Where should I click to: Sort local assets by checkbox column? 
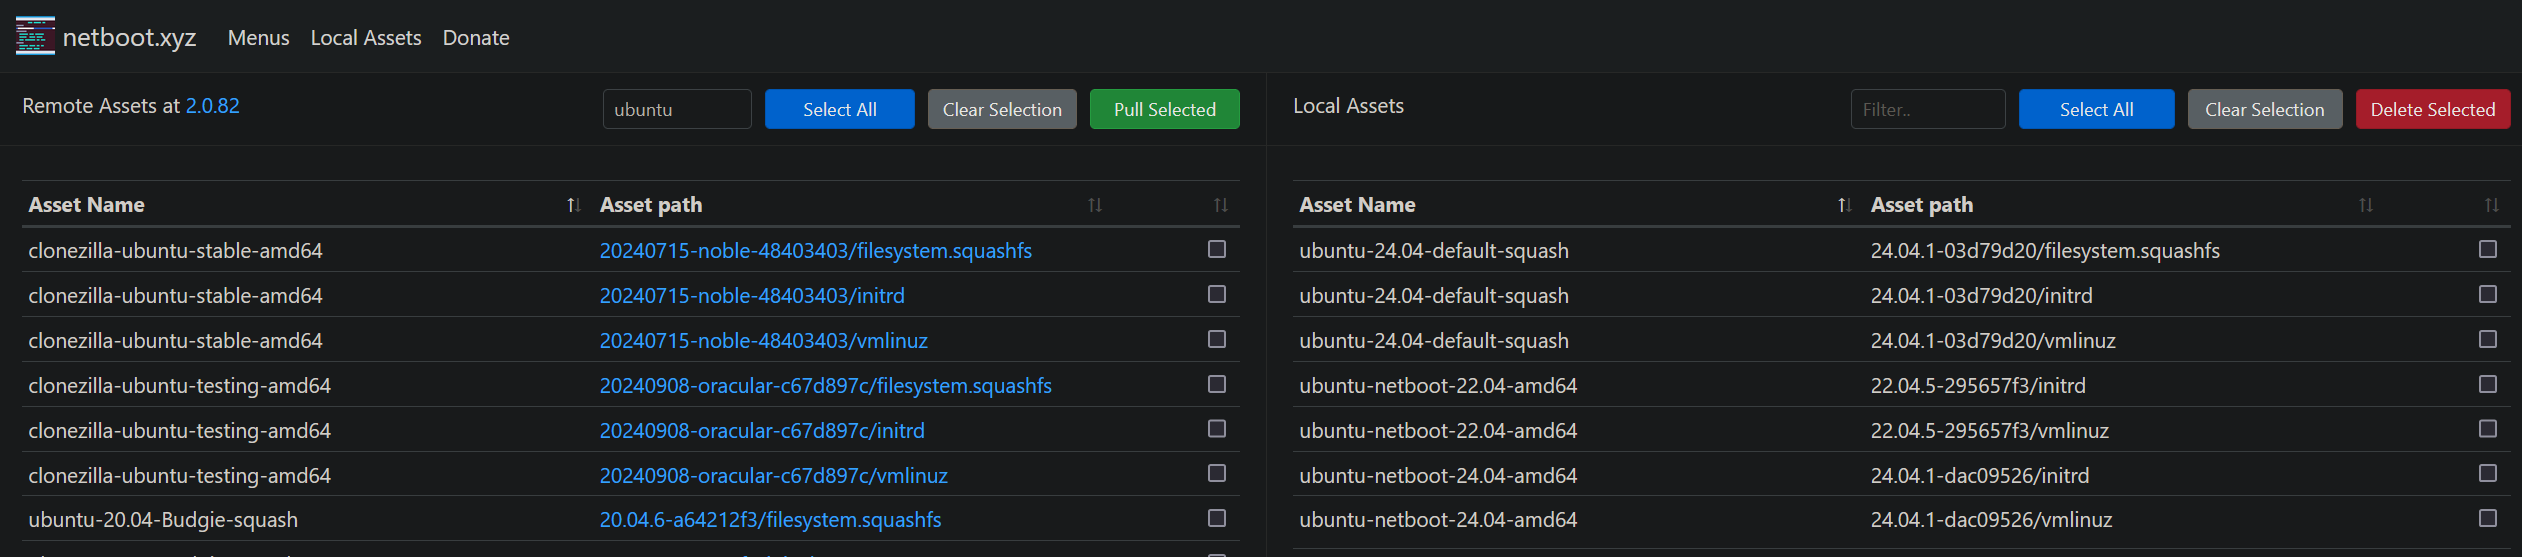tap(2492, 205)
